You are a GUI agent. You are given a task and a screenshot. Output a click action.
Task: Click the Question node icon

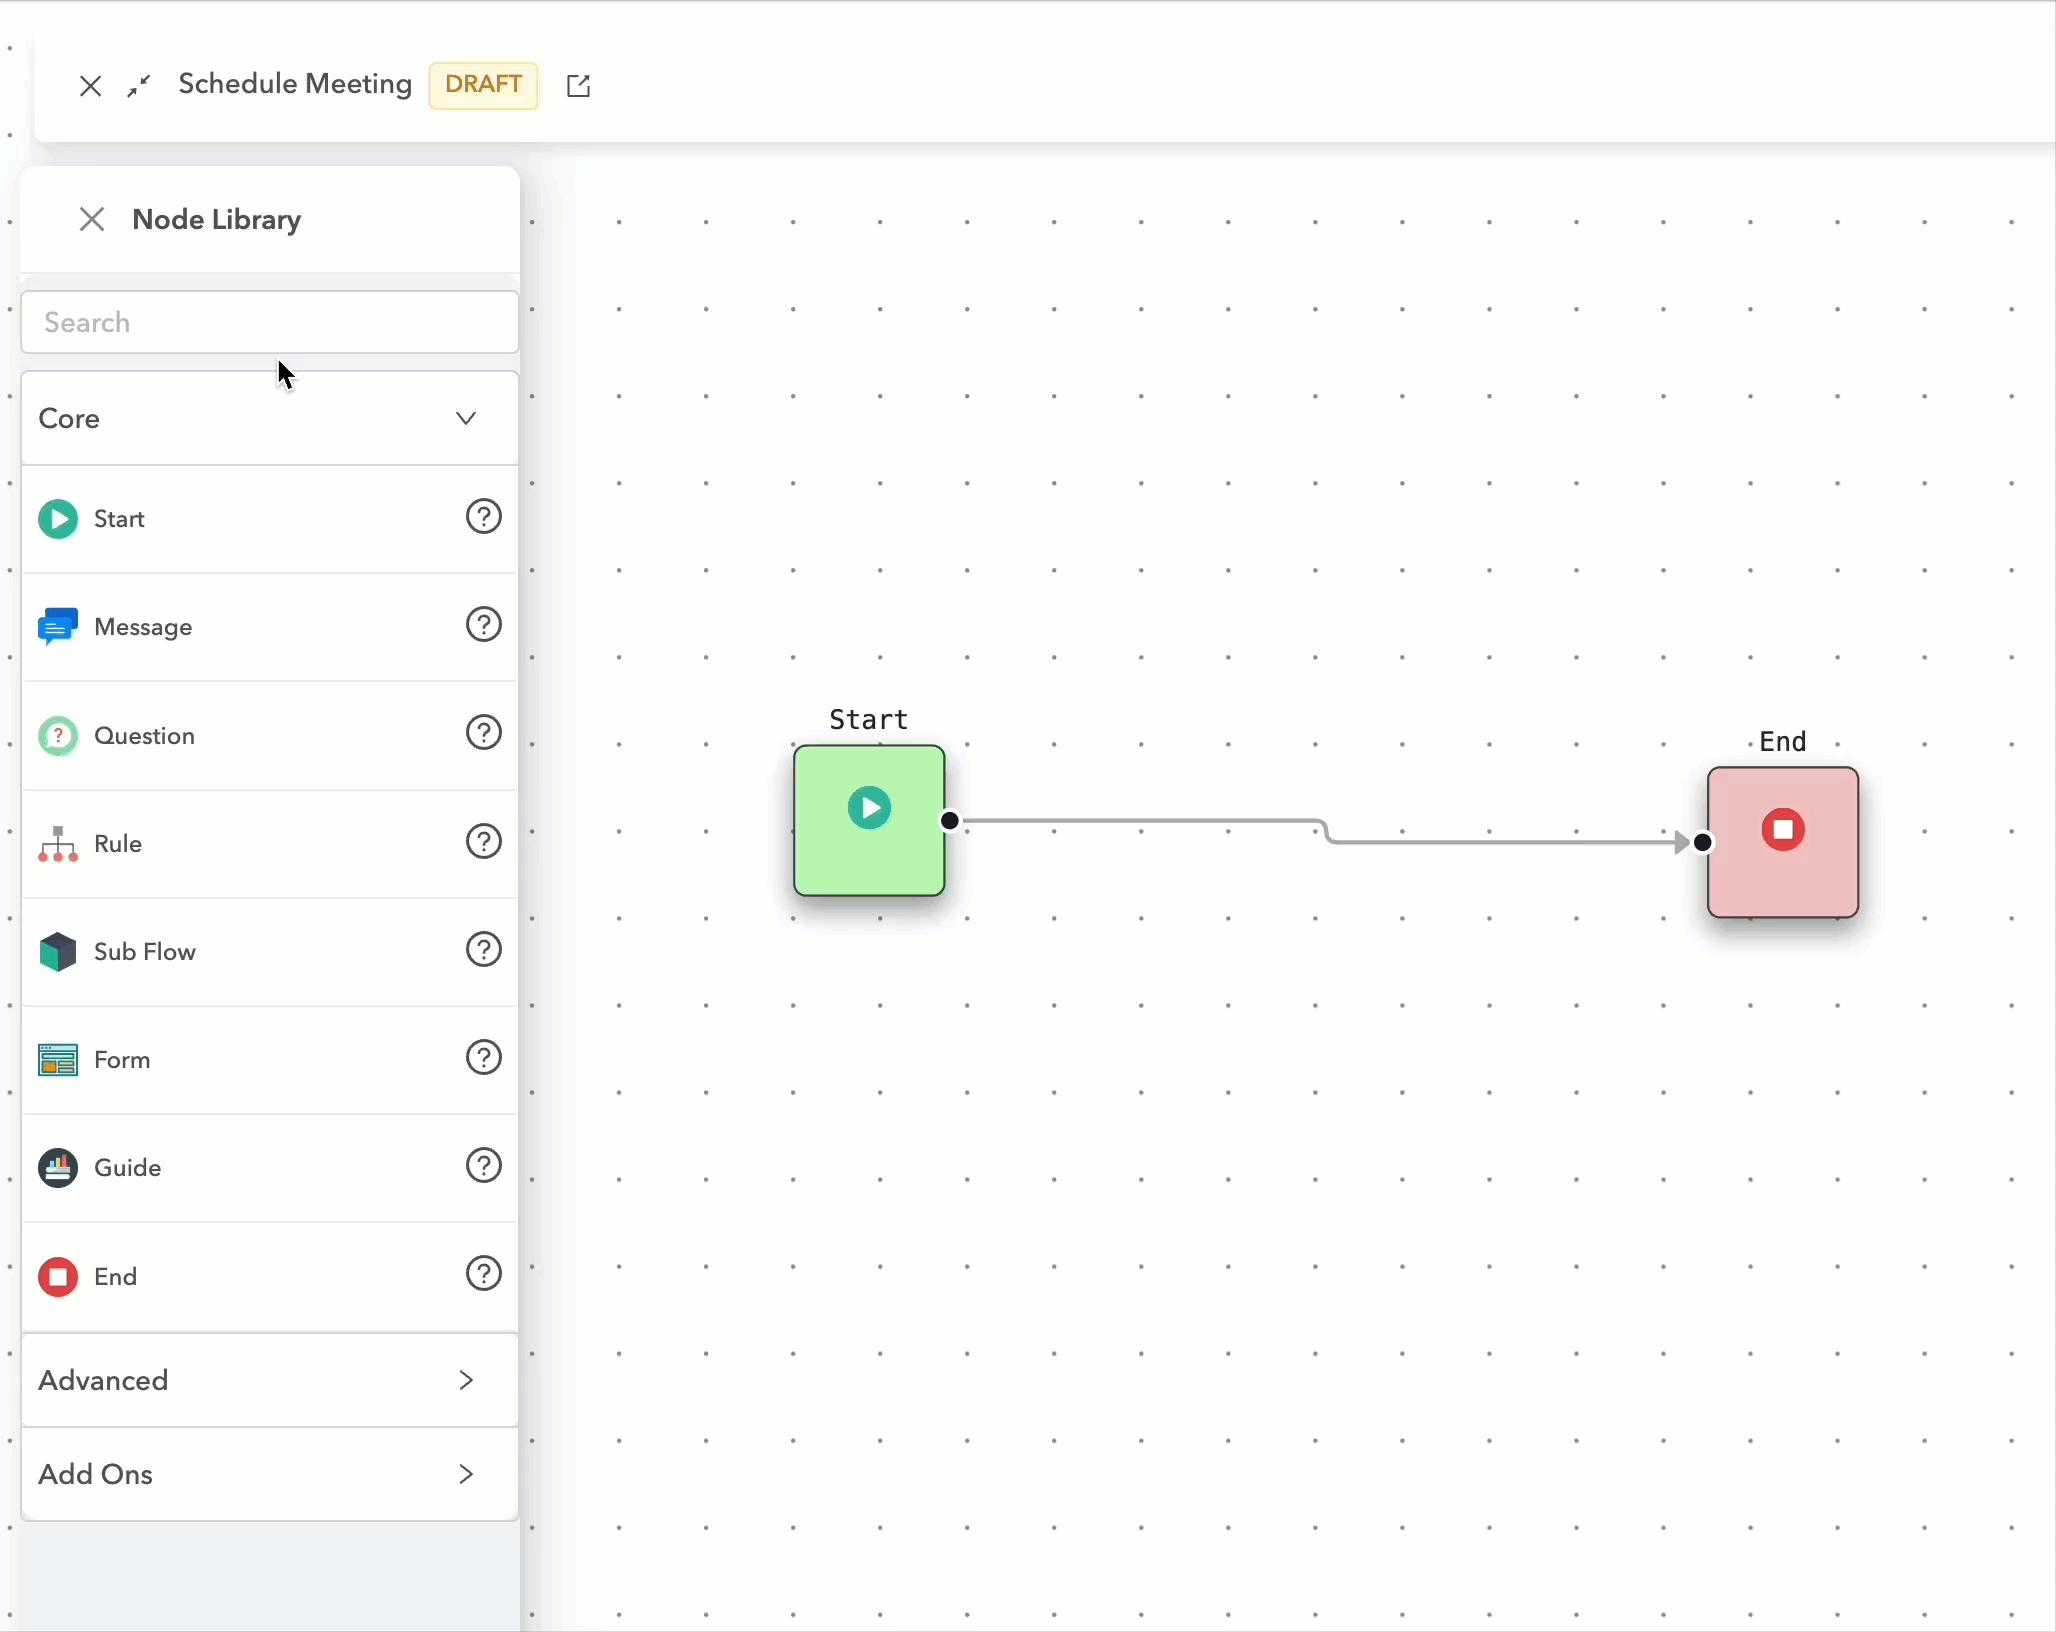click(58, 735)
